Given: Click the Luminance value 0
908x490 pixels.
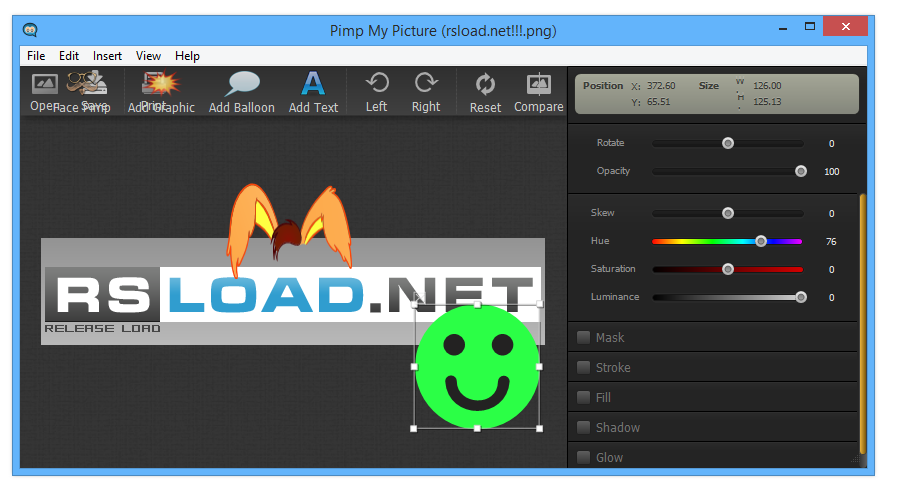Looking at the screenshot, I should [x=832, y=298].
